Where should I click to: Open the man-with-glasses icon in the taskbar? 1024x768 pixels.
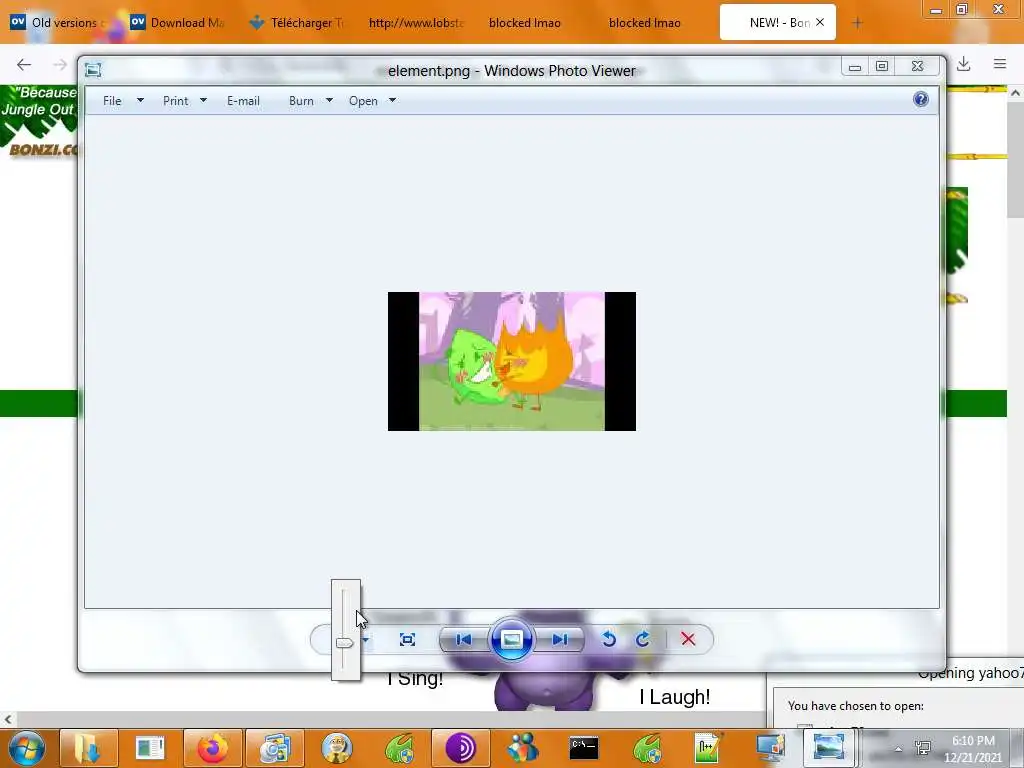[x=337, y=748]
